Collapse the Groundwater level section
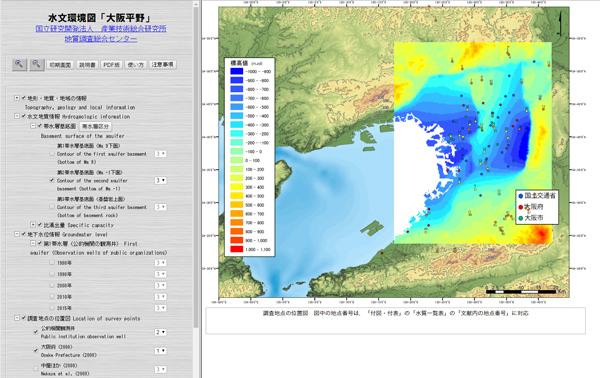The image size is (600, 378). point(17,234)
